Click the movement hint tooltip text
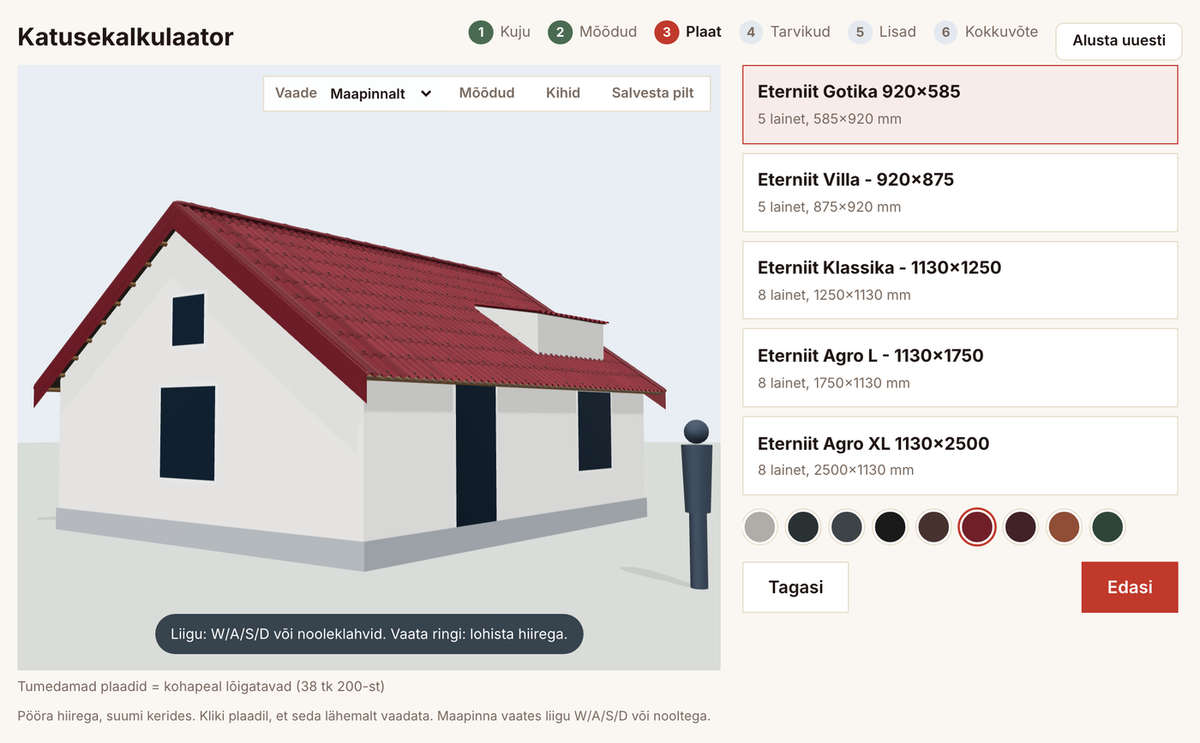Screen dimensions: 1200x743 (369, 634)
